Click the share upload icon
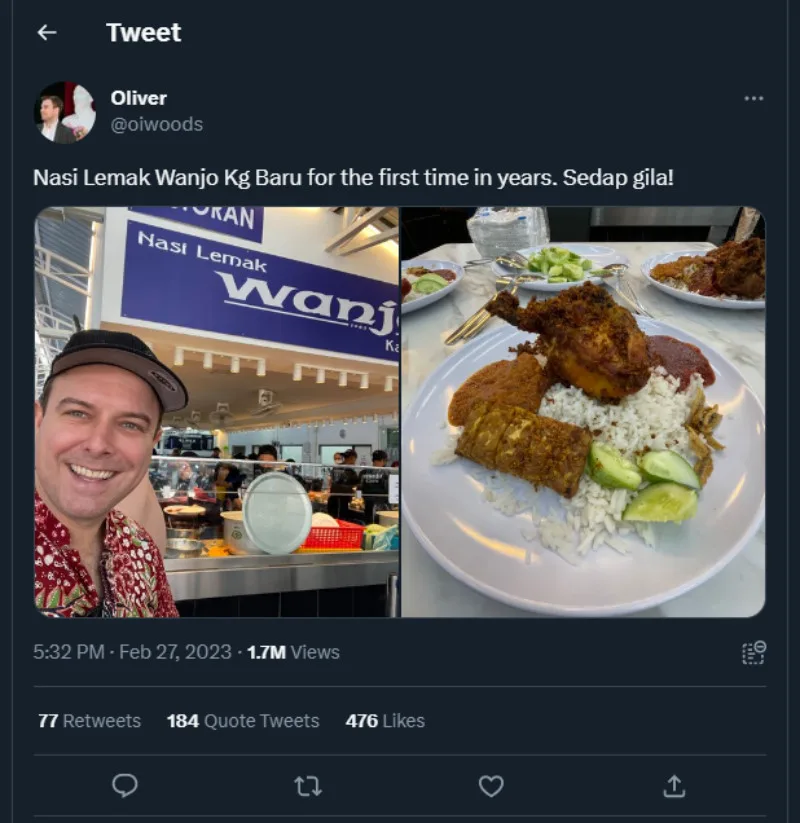This screenshot has height=823, width=800. [674, 786]
